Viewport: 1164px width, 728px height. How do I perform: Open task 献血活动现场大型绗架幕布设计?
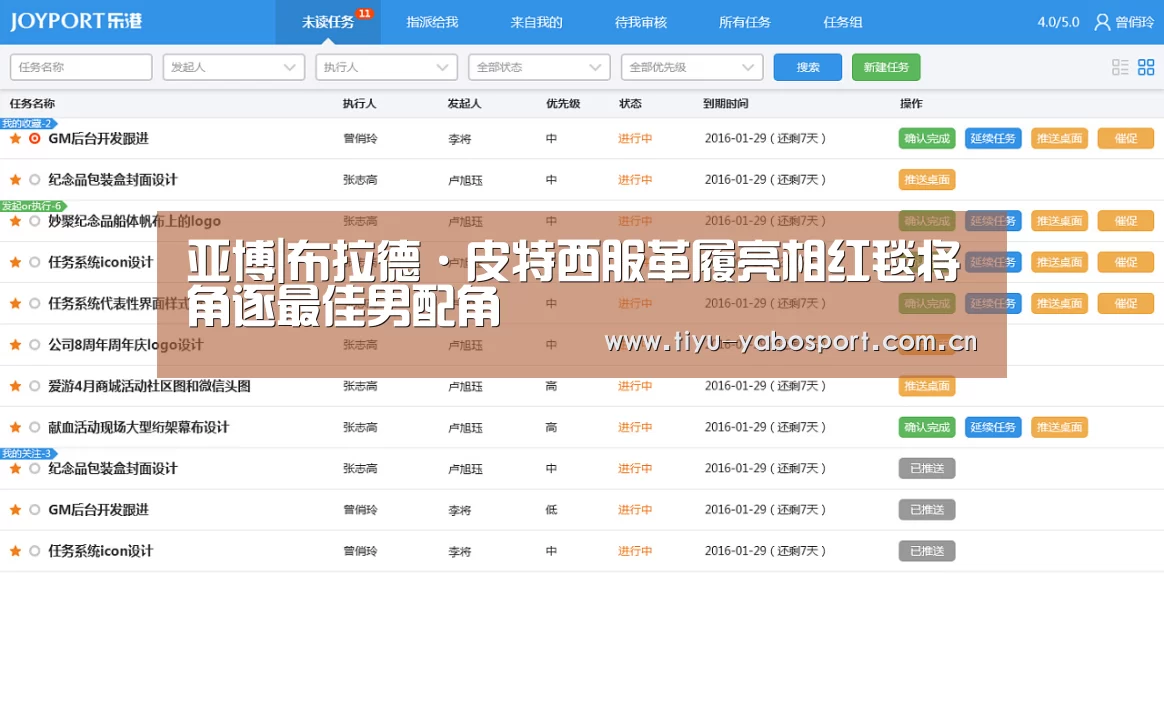point(139,427)
